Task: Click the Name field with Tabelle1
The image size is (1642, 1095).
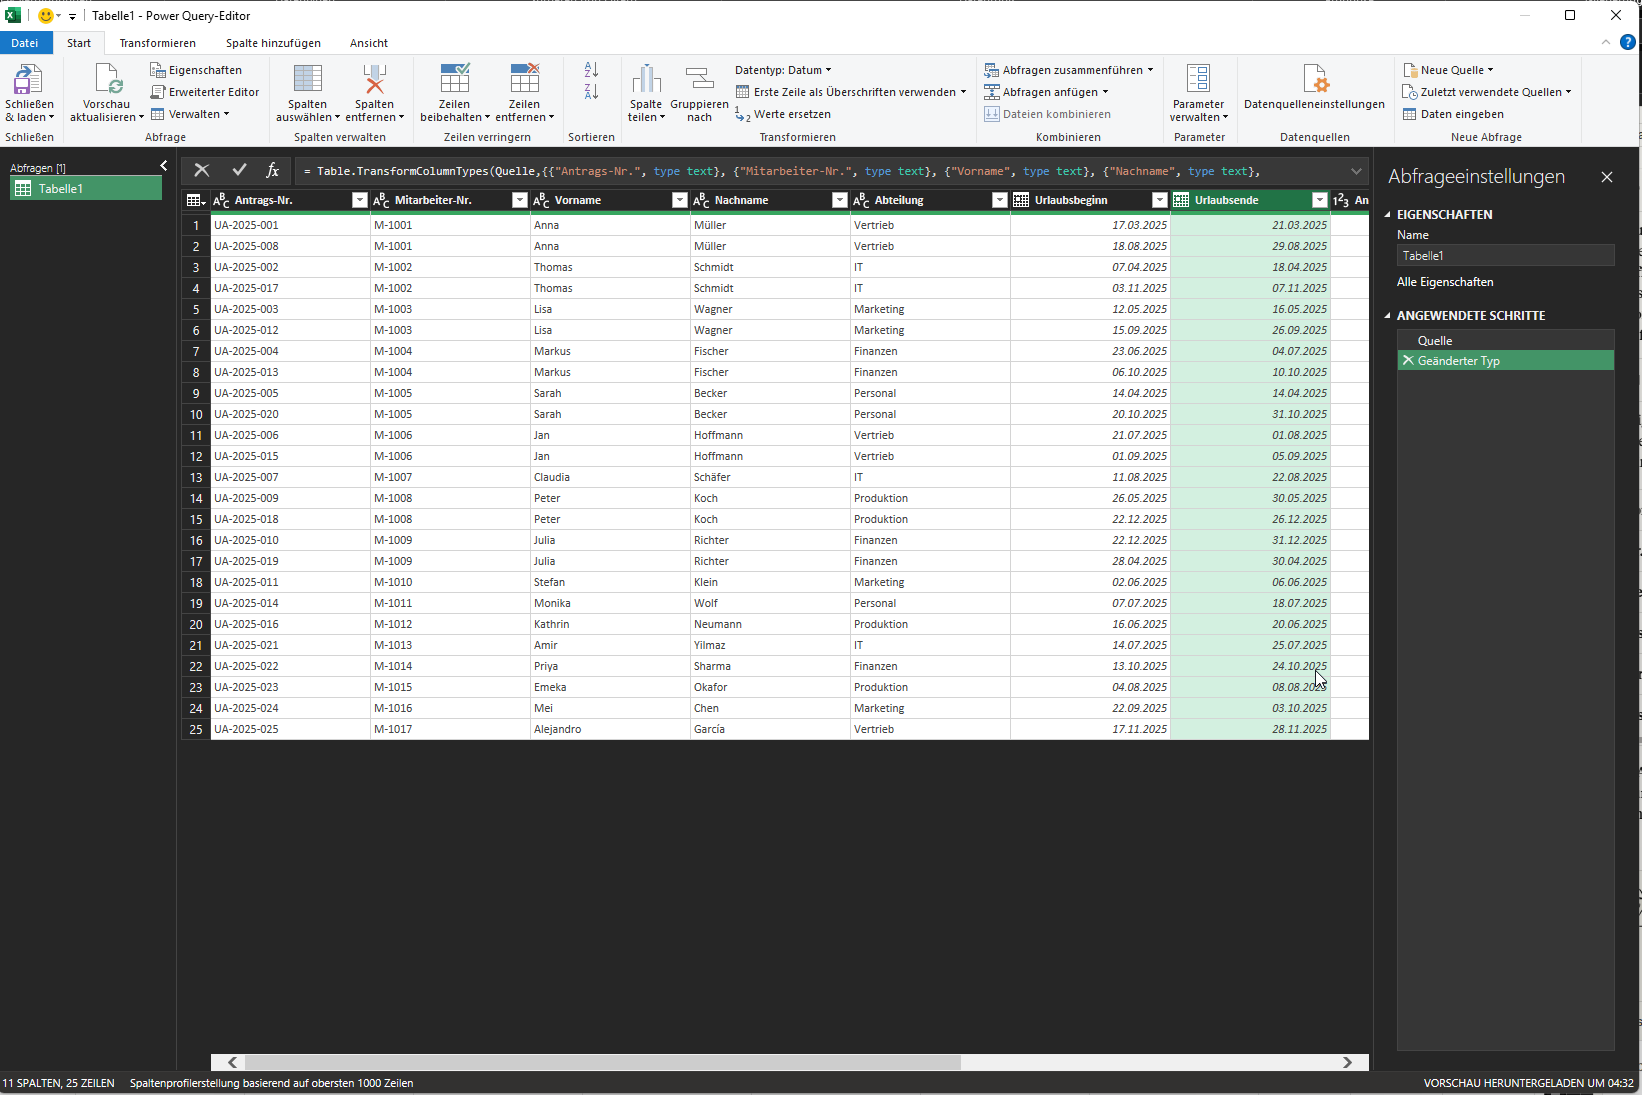Action: (x=1505, y=256)
